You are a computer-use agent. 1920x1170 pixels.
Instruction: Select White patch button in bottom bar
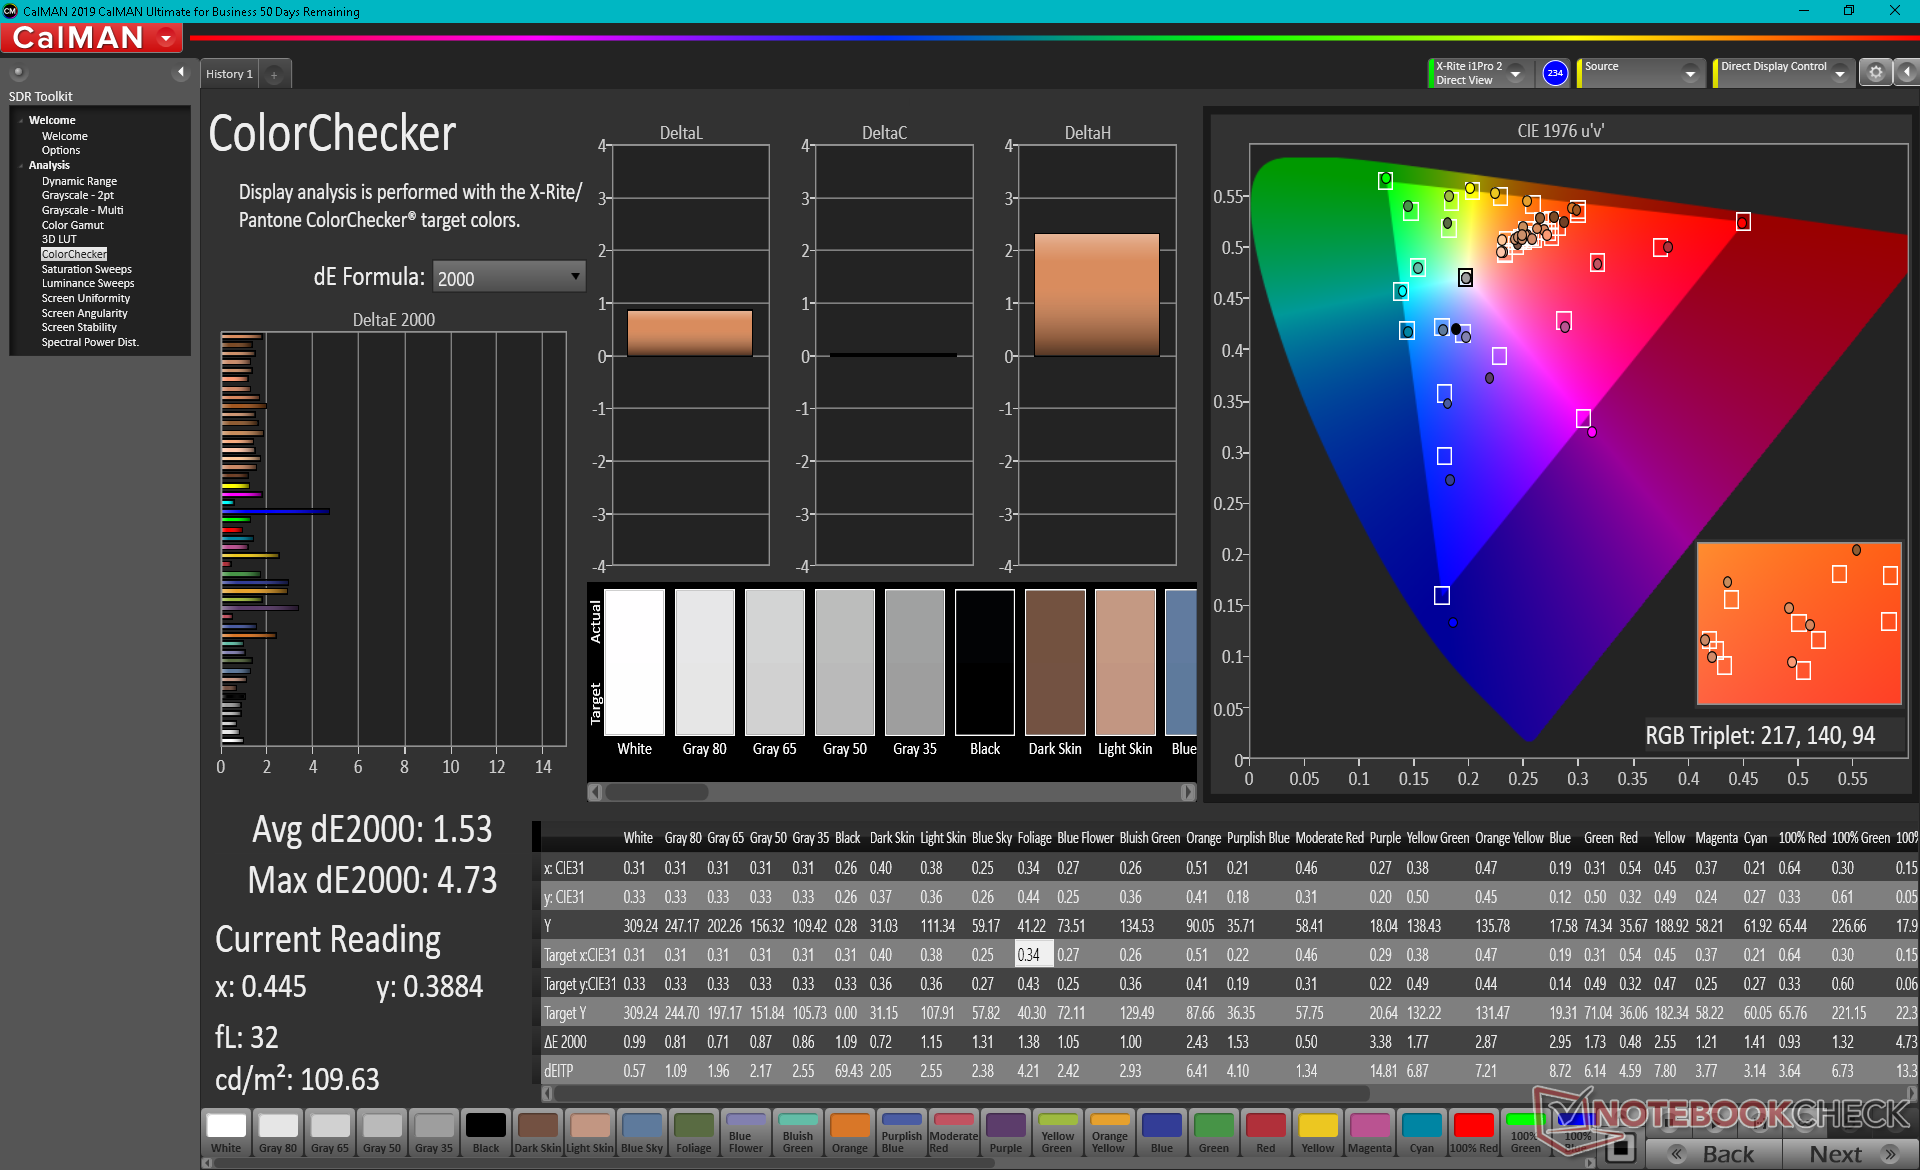tap(226, 1133)
